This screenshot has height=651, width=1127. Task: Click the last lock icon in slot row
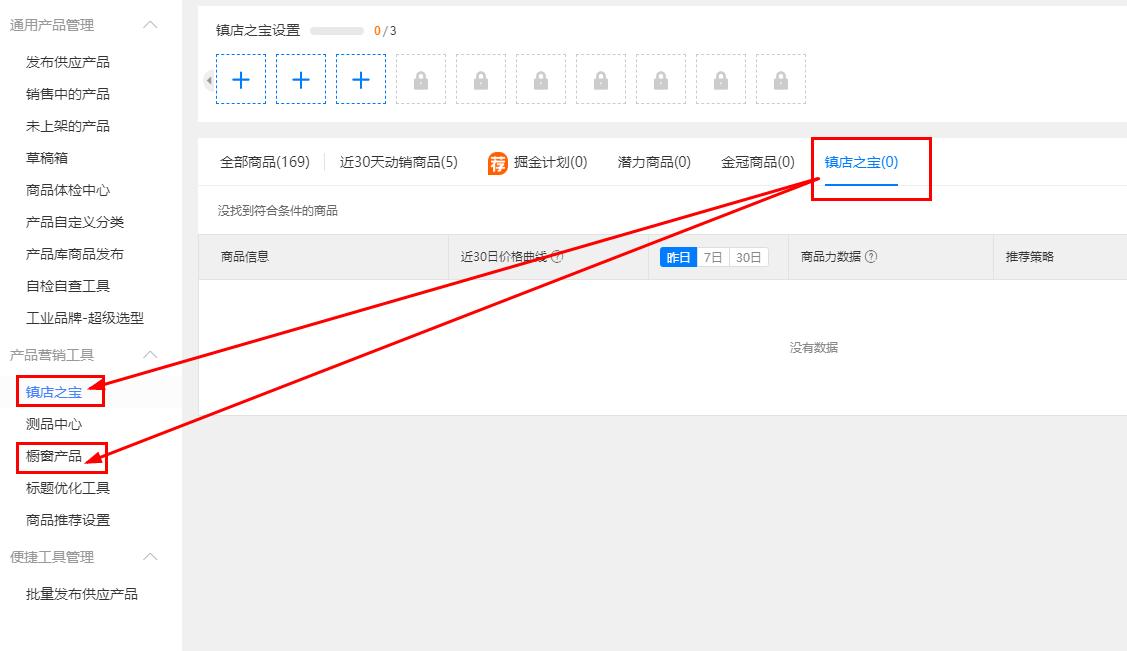[x=780, y=79]
